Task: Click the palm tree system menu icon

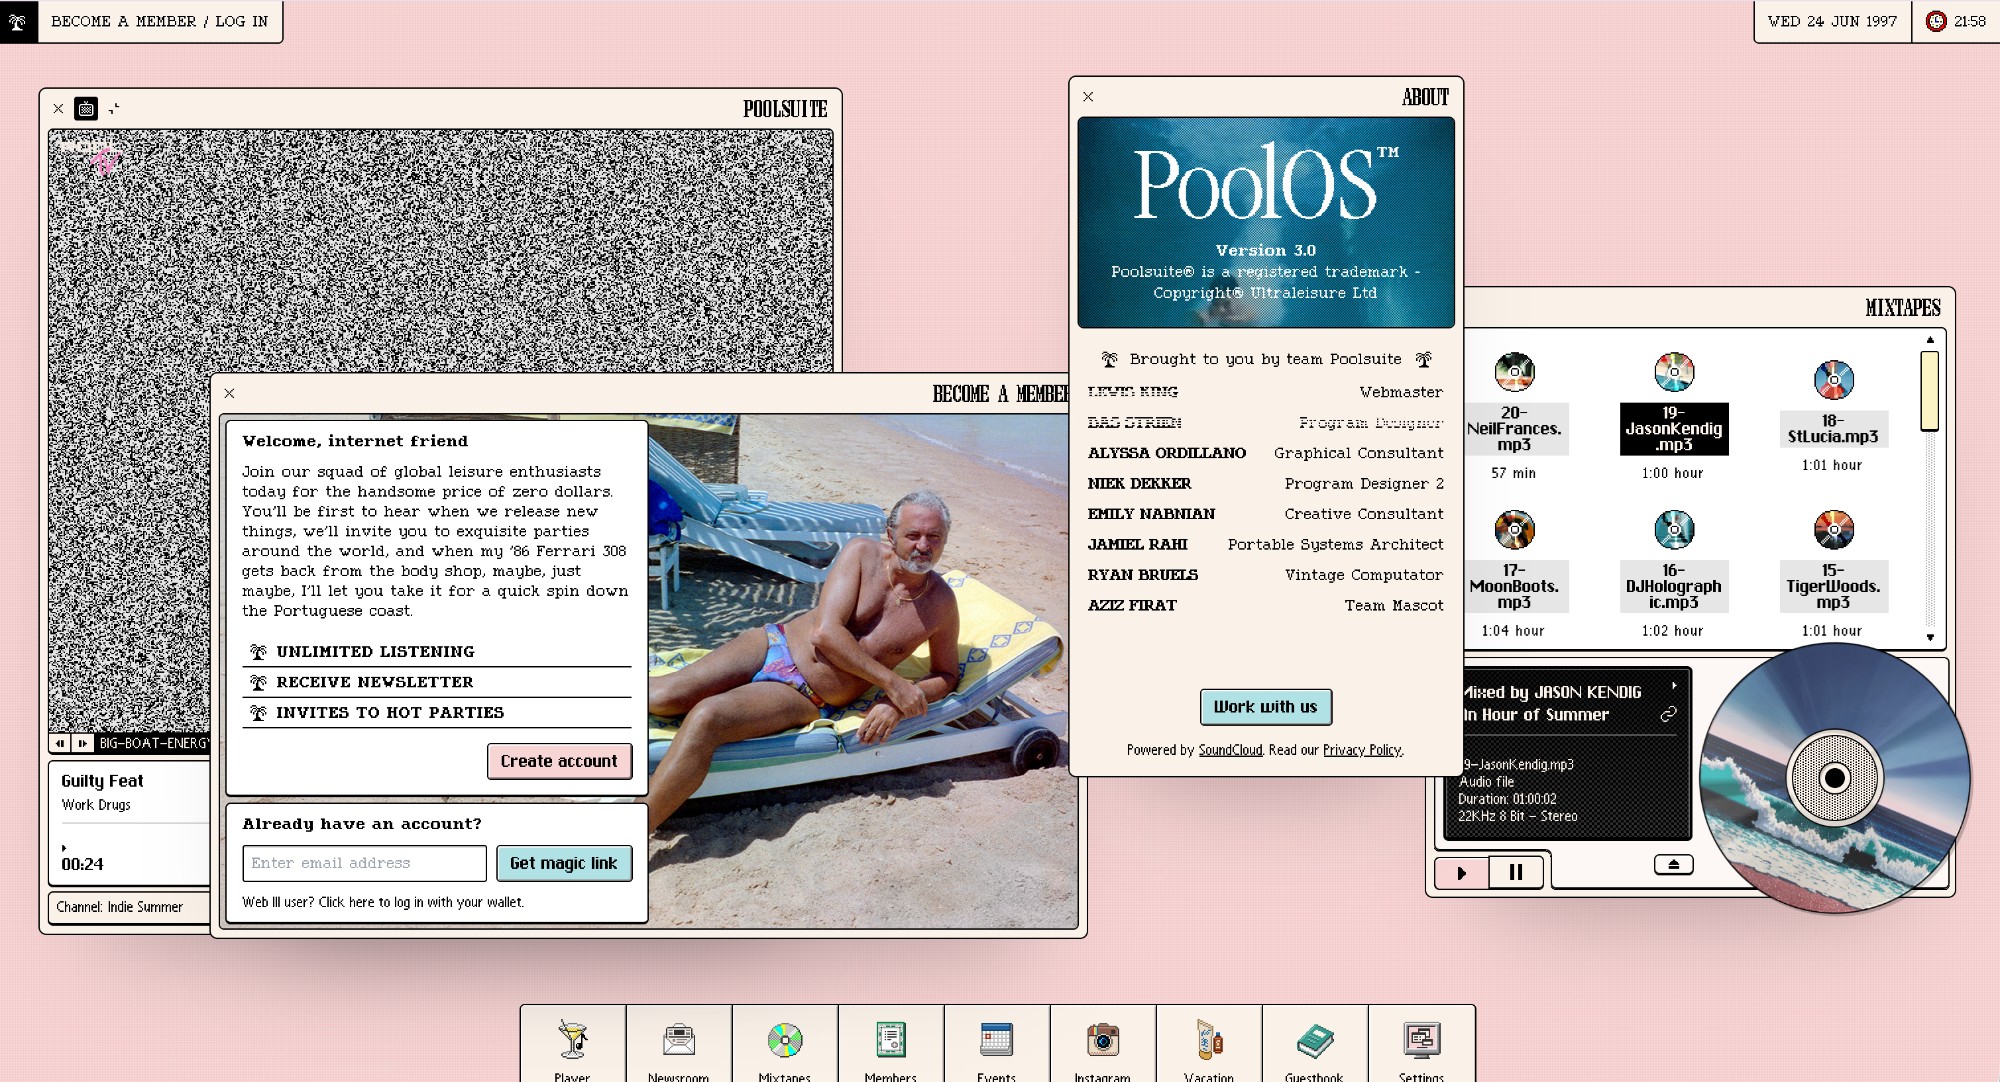Action: 18,21
